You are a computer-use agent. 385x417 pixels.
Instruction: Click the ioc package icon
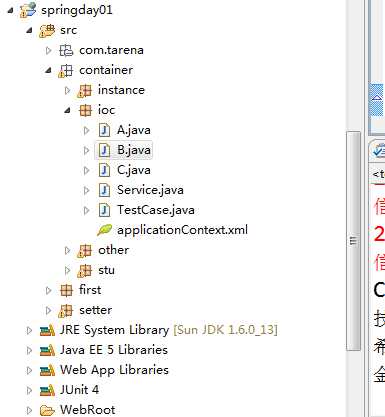coord(85,110)
